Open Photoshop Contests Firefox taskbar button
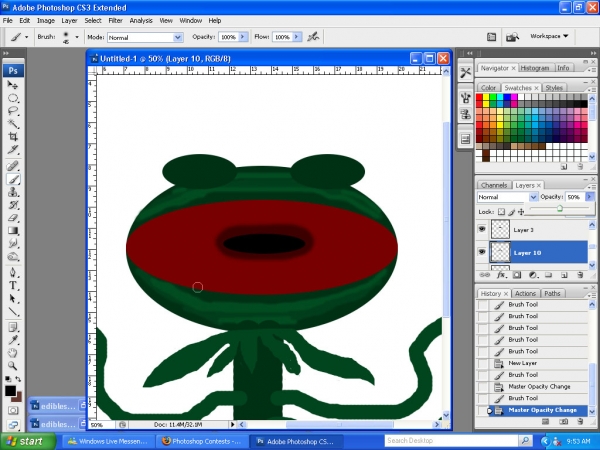 (201, 442)
